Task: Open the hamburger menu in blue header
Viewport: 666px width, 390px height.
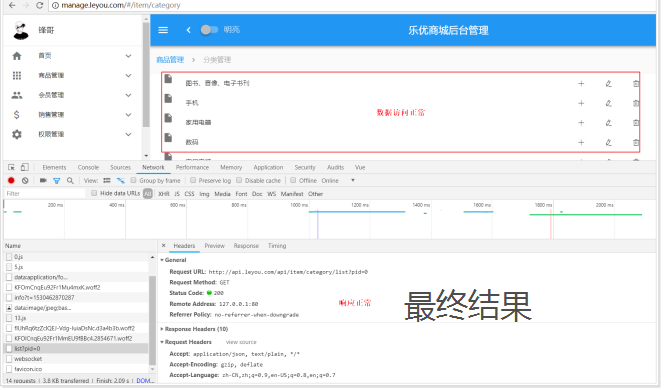Action: point(163,30)
